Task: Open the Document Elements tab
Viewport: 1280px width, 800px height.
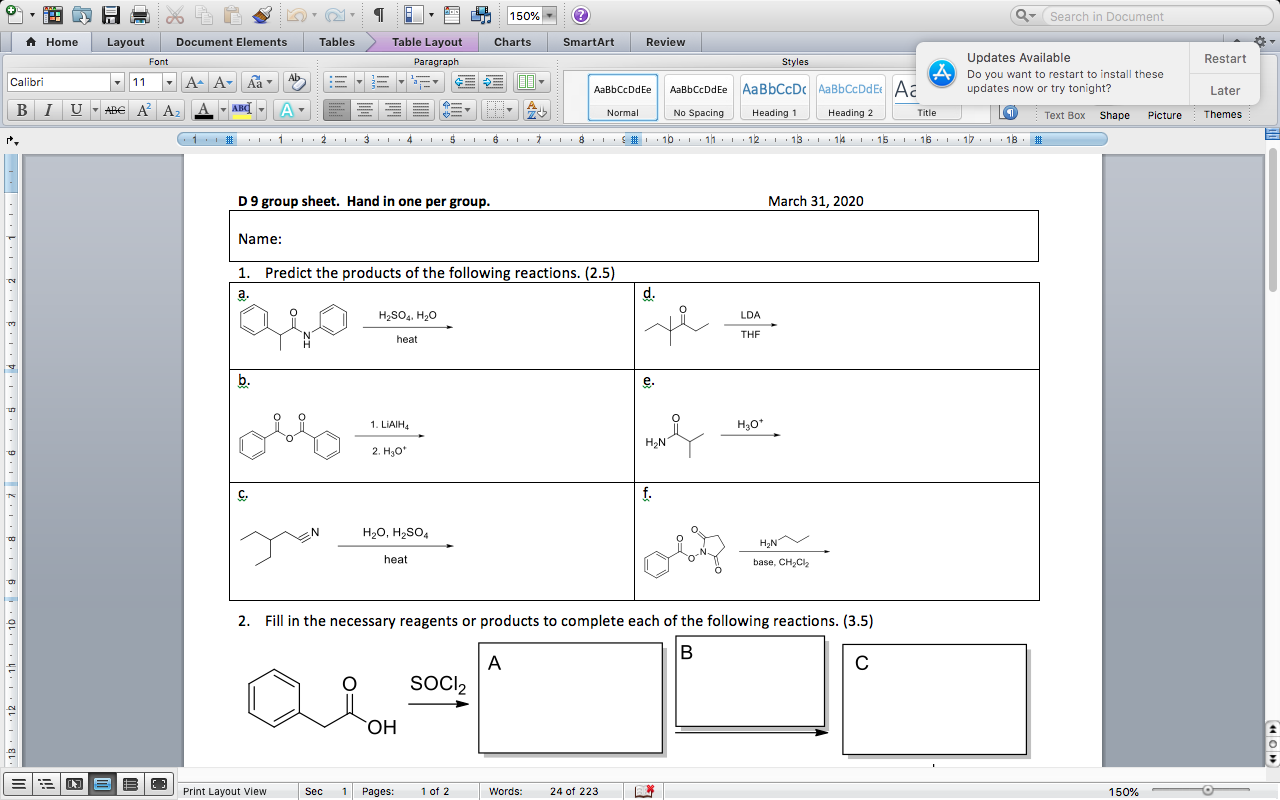Action: click(x=230, y=42)
